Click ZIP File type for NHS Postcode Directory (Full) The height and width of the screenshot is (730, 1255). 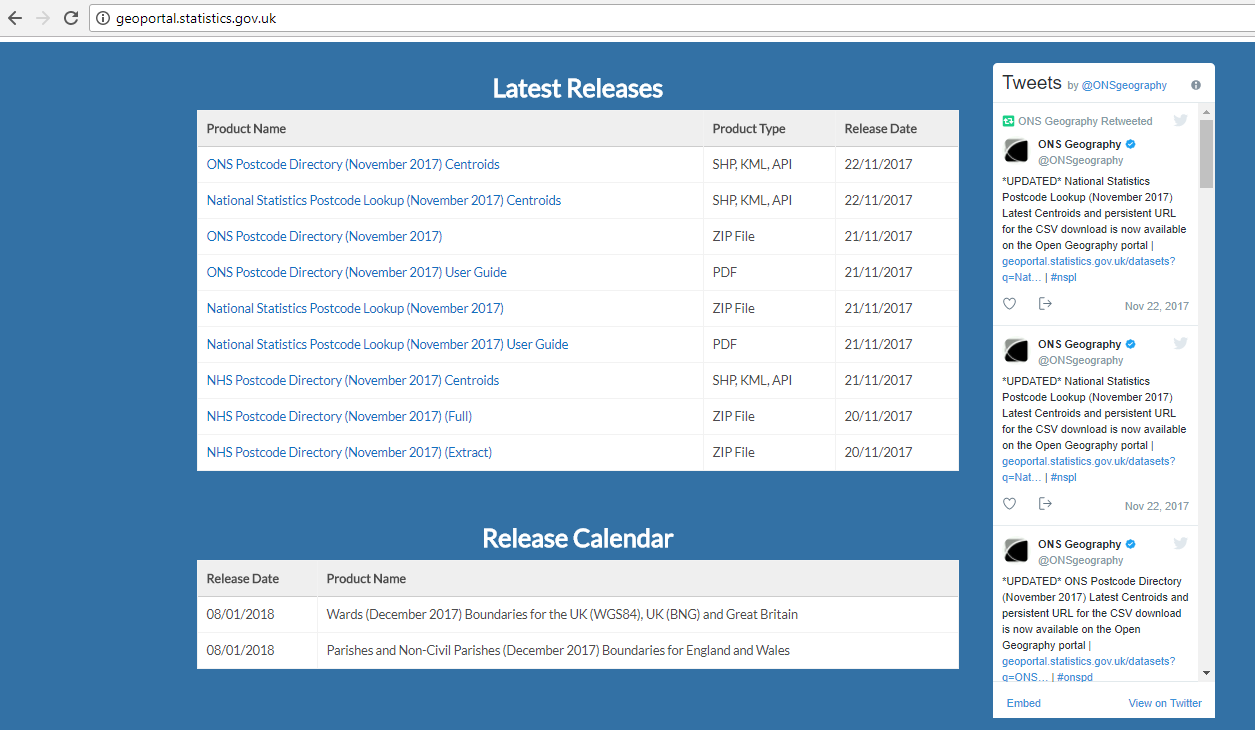[x=734, y=416]
